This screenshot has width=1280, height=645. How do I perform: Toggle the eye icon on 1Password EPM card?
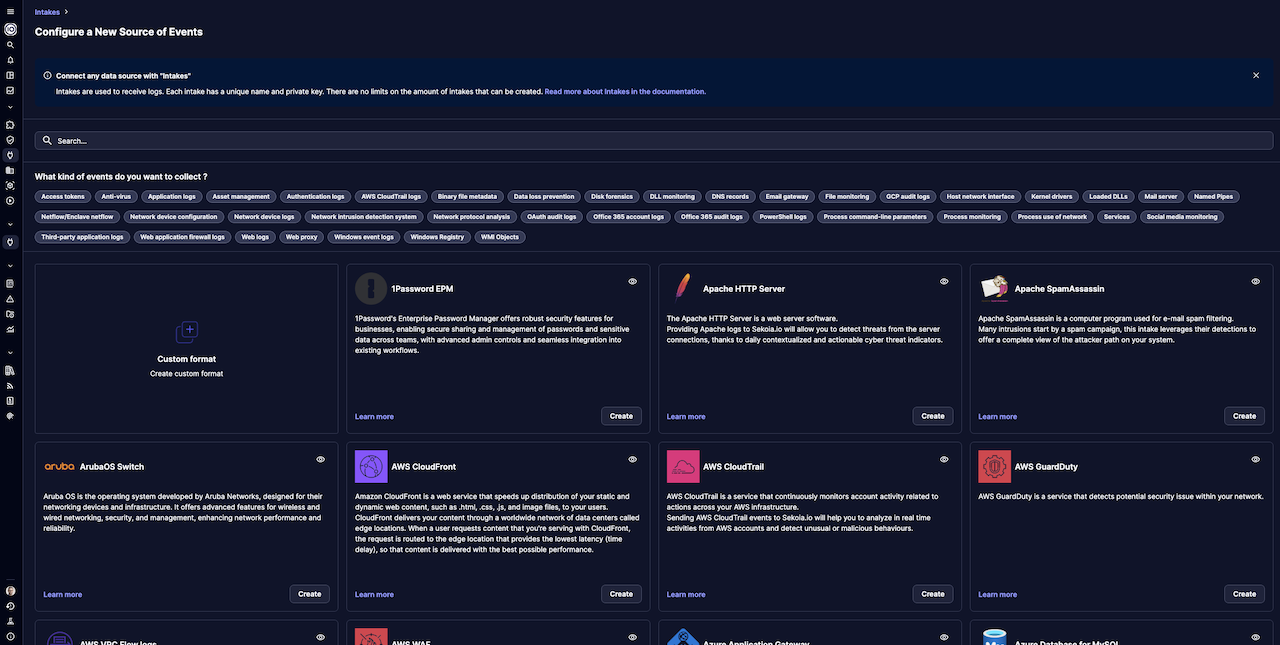(x=633, y=282)
